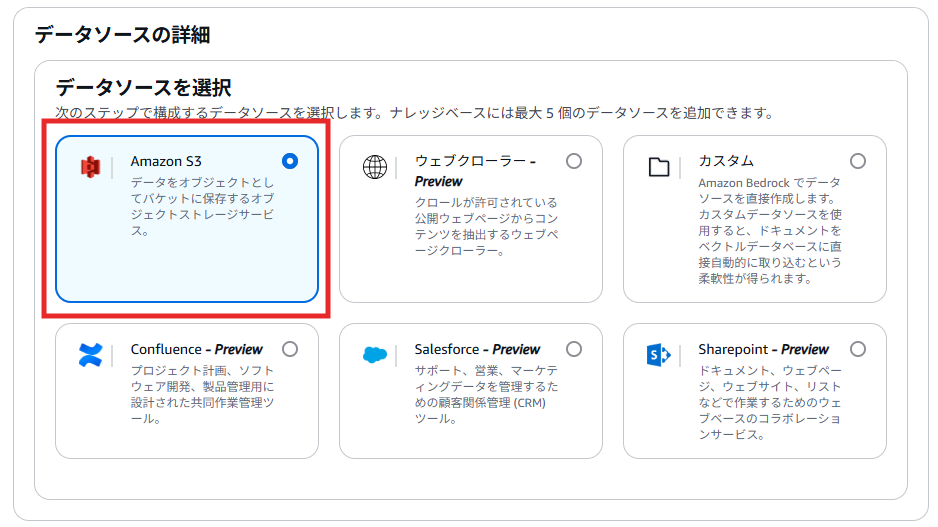
Task: Select the Salesforce radio button
Action: click(574, 349)
